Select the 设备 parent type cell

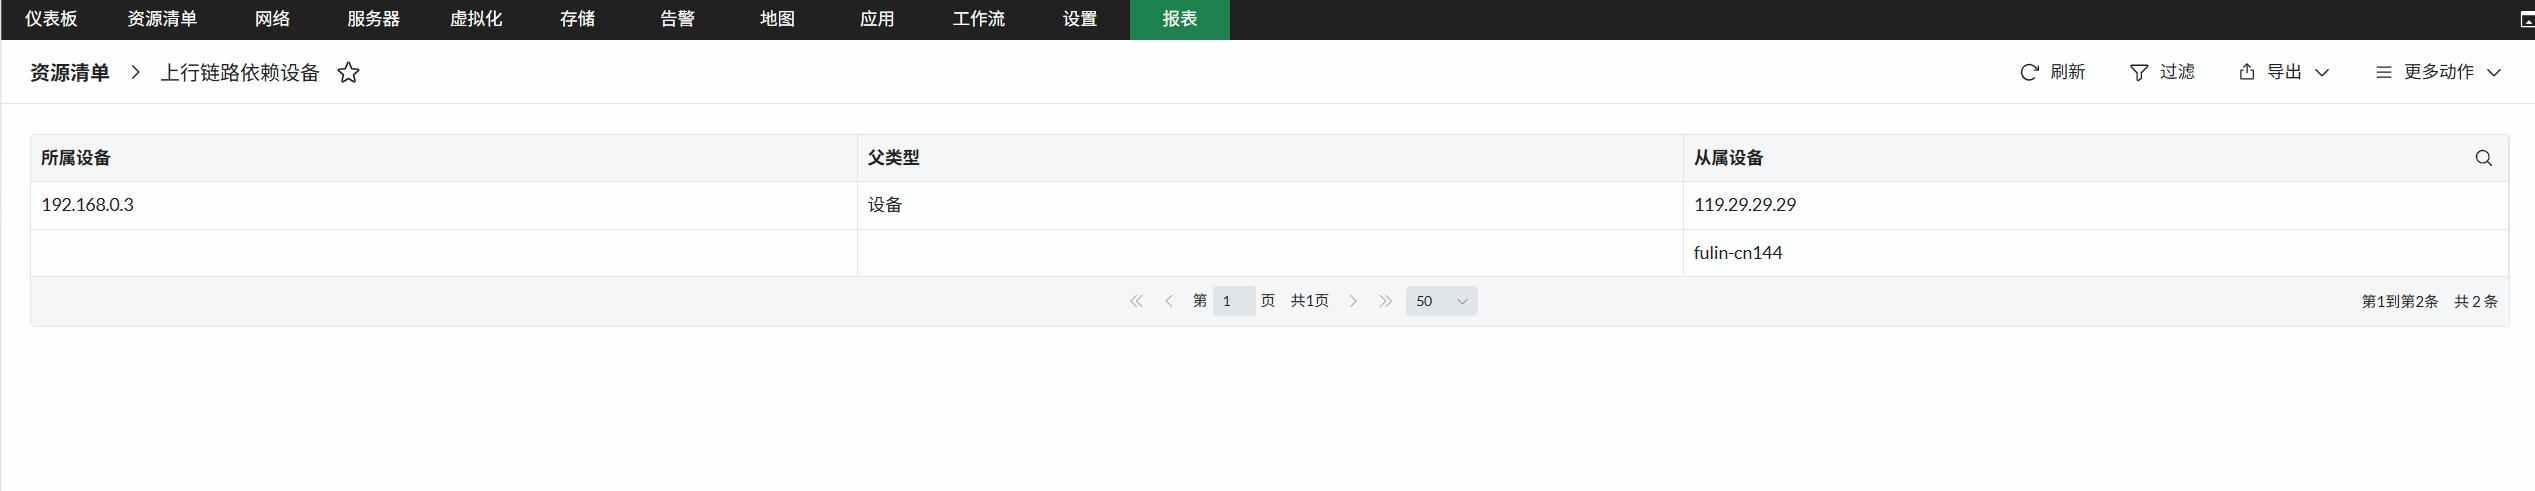1270,205
